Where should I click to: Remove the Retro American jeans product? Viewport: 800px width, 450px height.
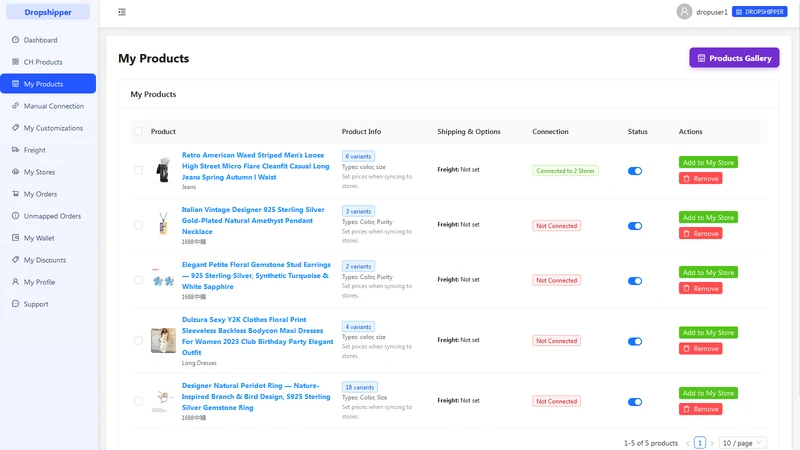701,179
